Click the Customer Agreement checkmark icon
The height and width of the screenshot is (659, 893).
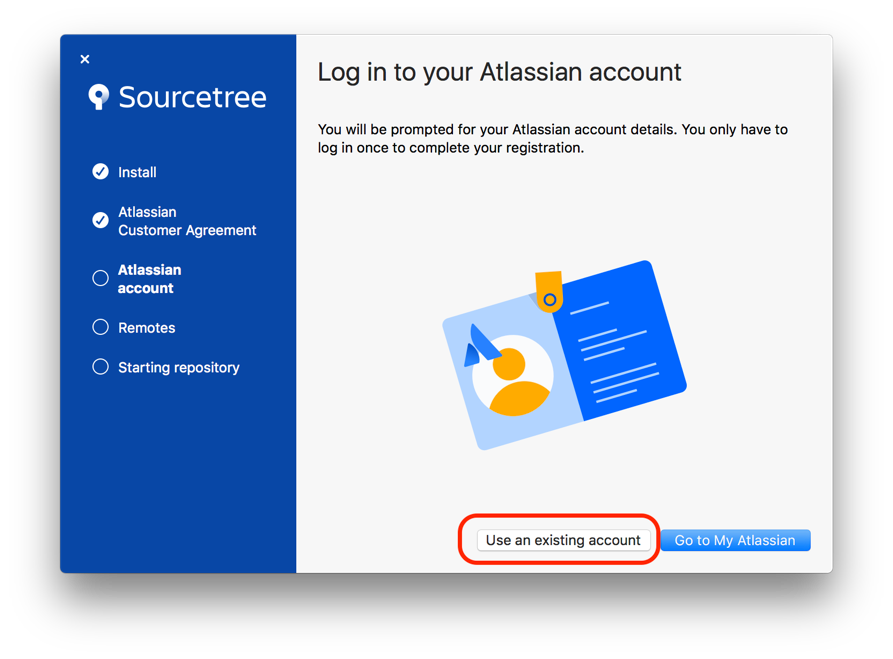point(100,220)
